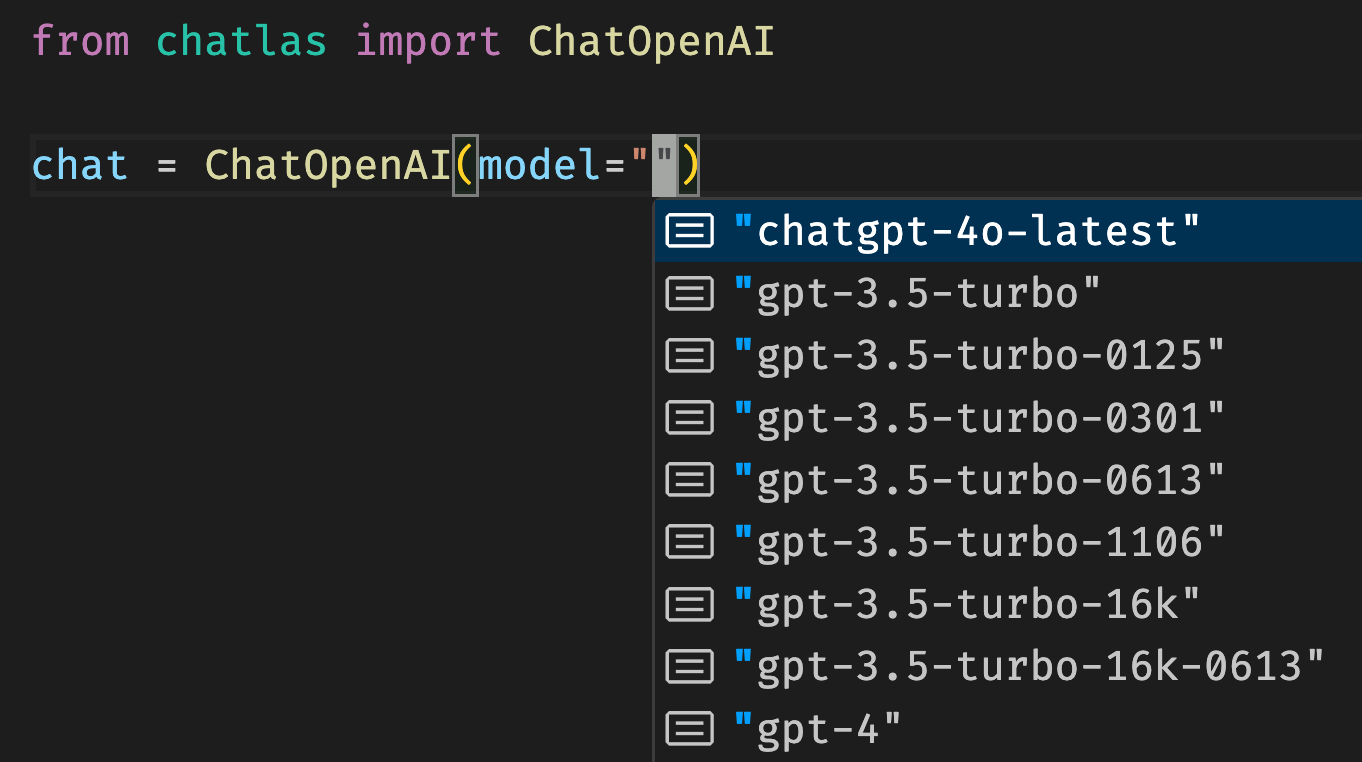Click the icon next to "gpt-3.5-turbo-1106"
Image resolution: width=1362 pixels, height=762 pixels.
coord(689,541)
